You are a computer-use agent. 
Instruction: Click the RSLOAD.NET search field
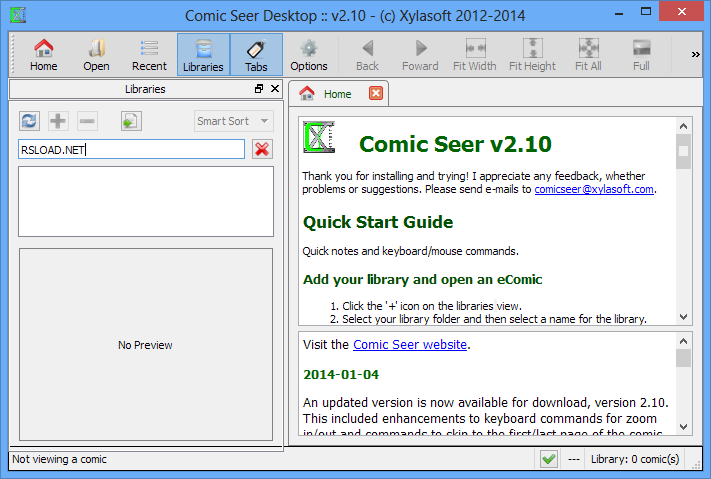pyautogui.click(x=131, y=149)
